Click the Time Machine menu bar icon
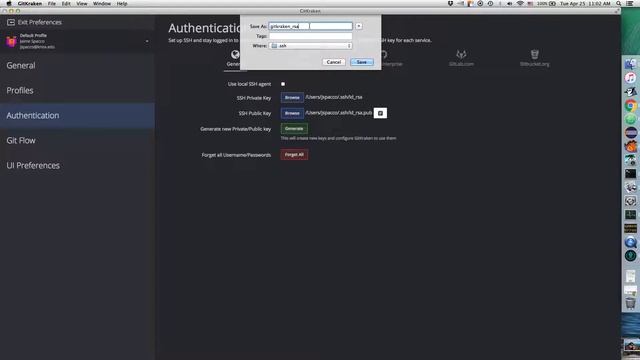The height and width of the screenshot is (360, 640). [490, 4]
